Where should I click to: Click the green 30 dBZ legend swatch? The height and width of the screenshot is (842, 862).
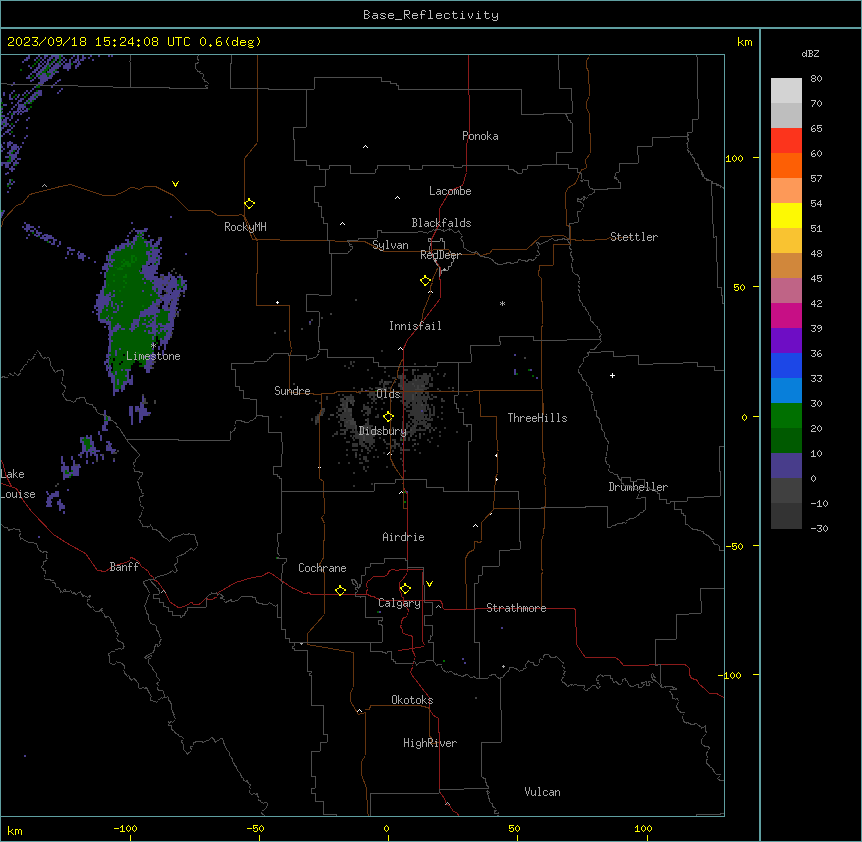pos(786,416)
